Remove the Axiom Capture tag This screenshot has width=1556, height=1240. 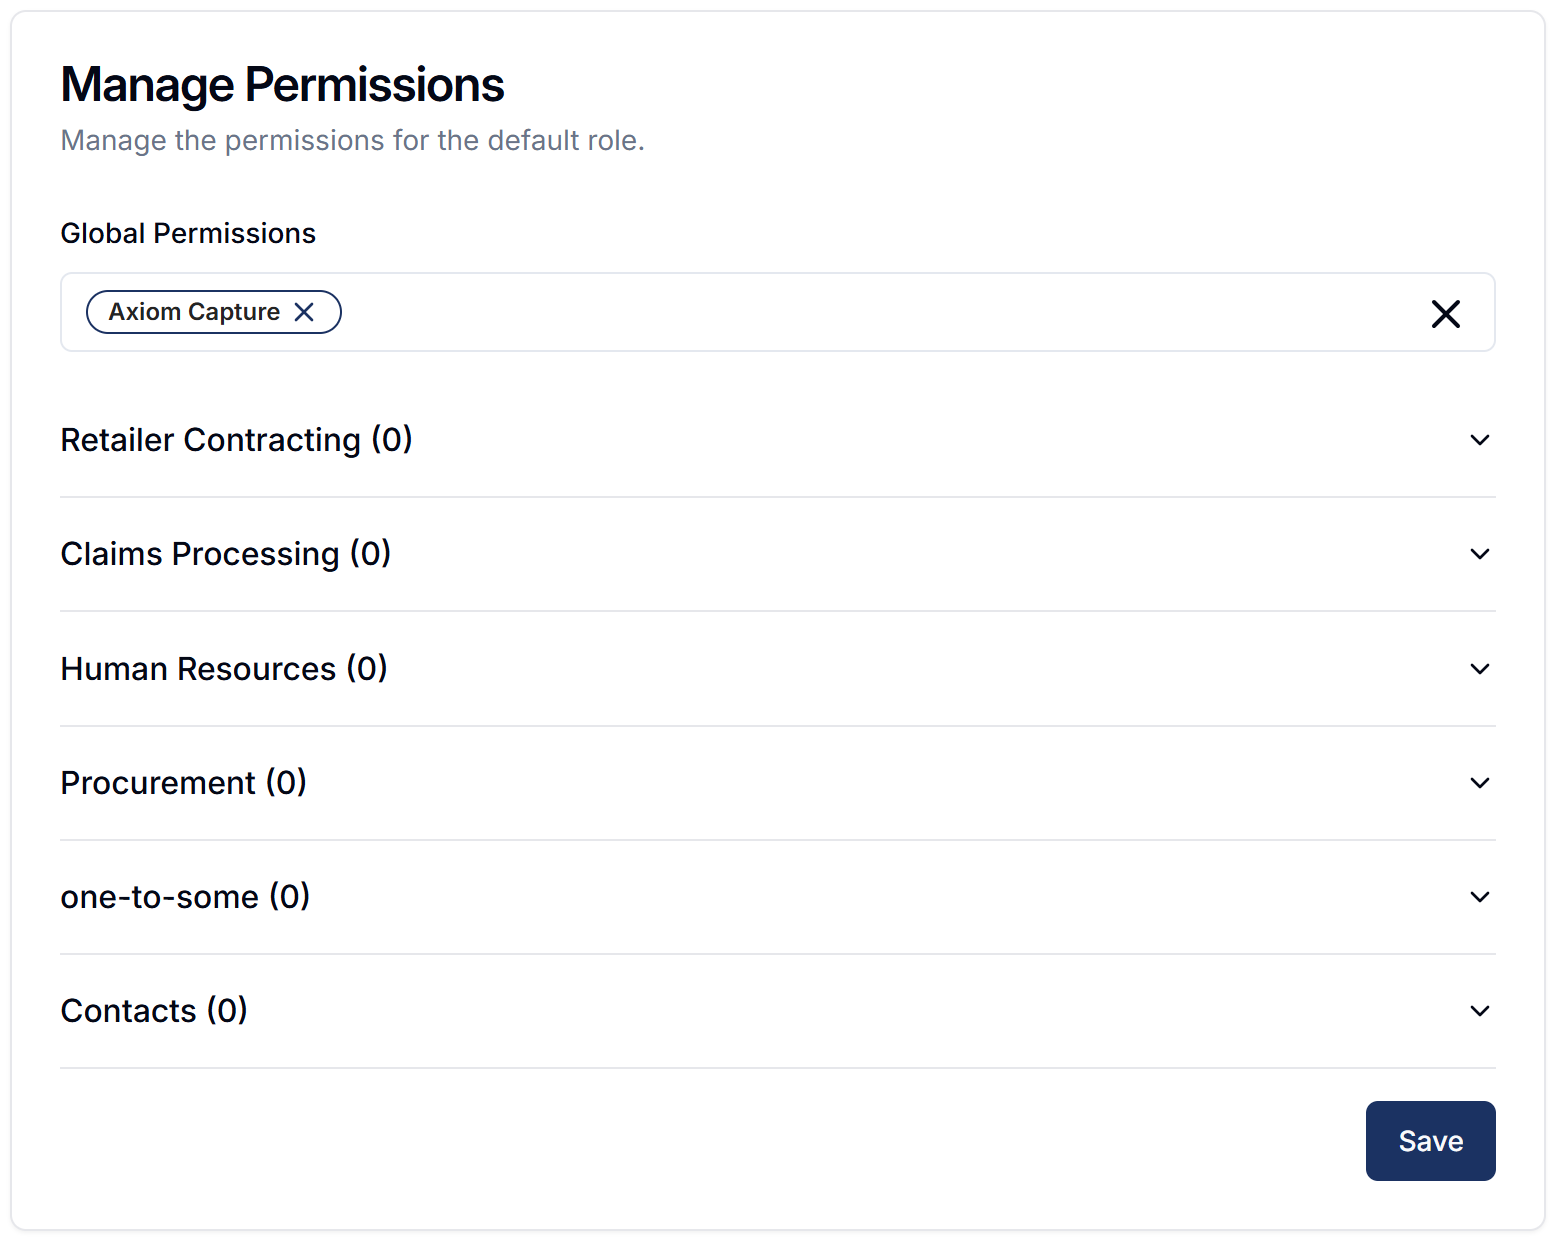tap(304, 312)
